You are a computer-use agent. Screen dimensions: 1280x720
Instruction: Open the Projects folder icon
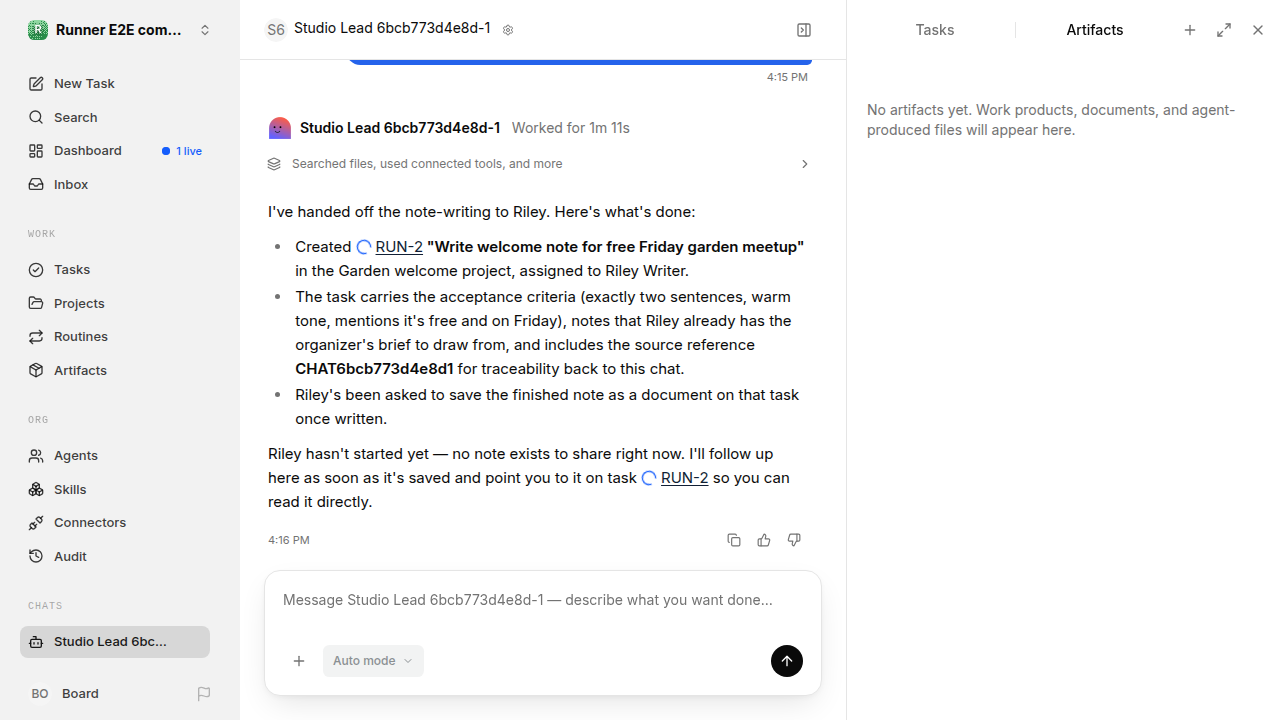(x=36, y=303)
